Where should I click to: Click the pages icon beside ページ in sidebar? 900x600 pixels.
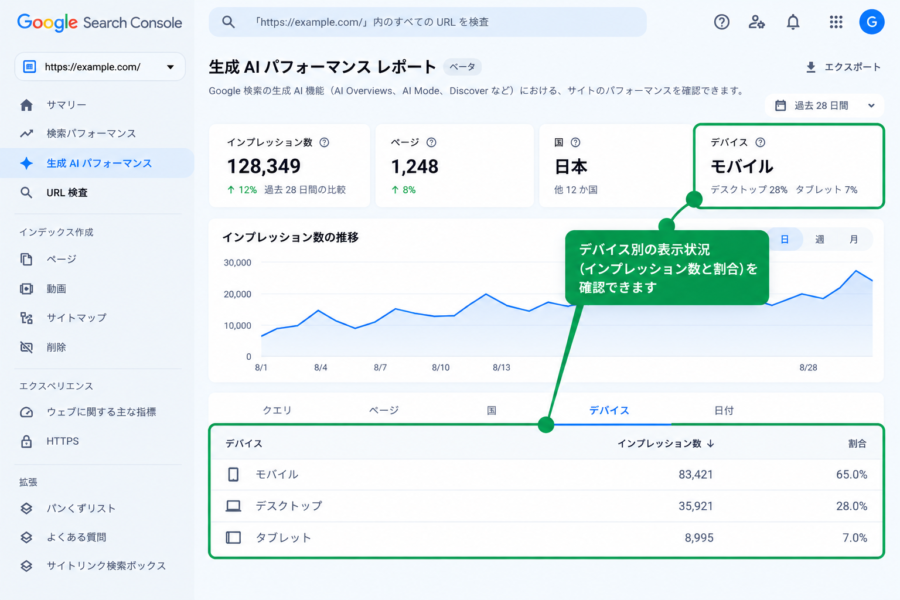[26, 259]
